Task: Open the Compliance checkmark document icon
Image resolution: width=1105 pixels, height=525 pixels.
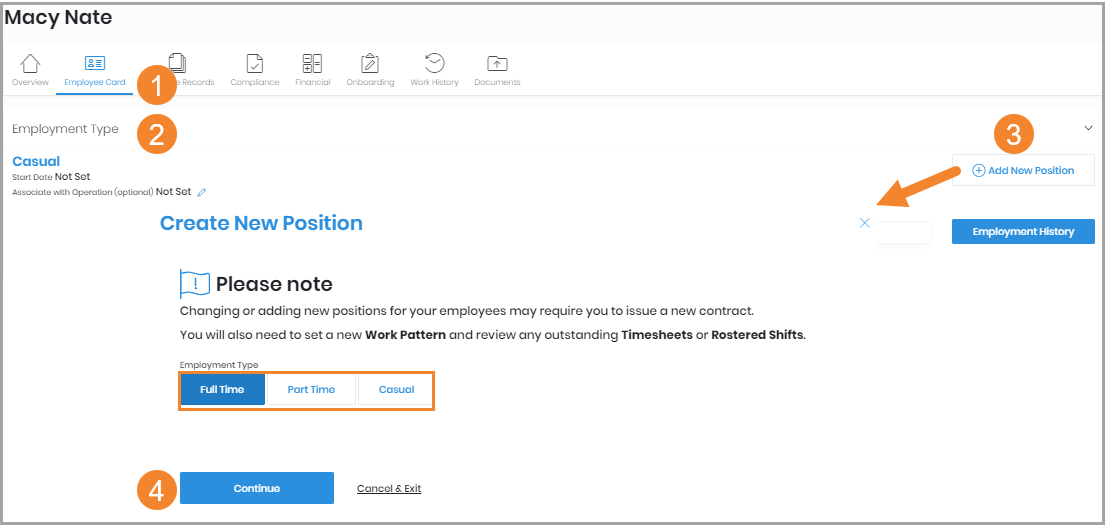Action: [255, 64]
